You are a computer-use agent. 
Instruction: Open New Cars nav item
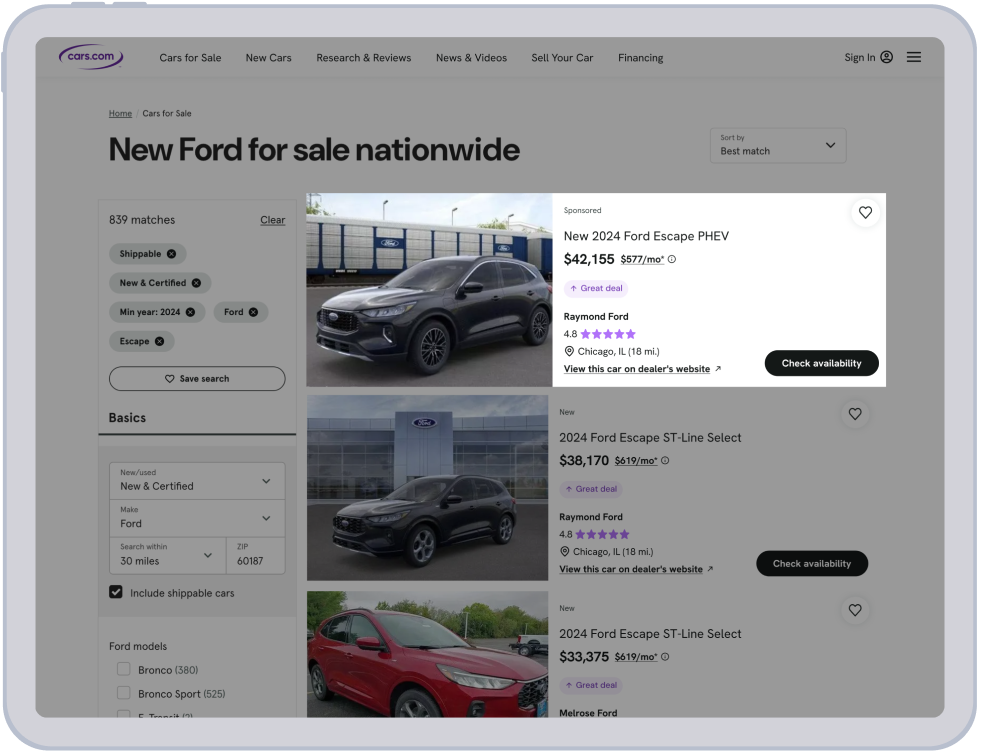click(270, 58)
